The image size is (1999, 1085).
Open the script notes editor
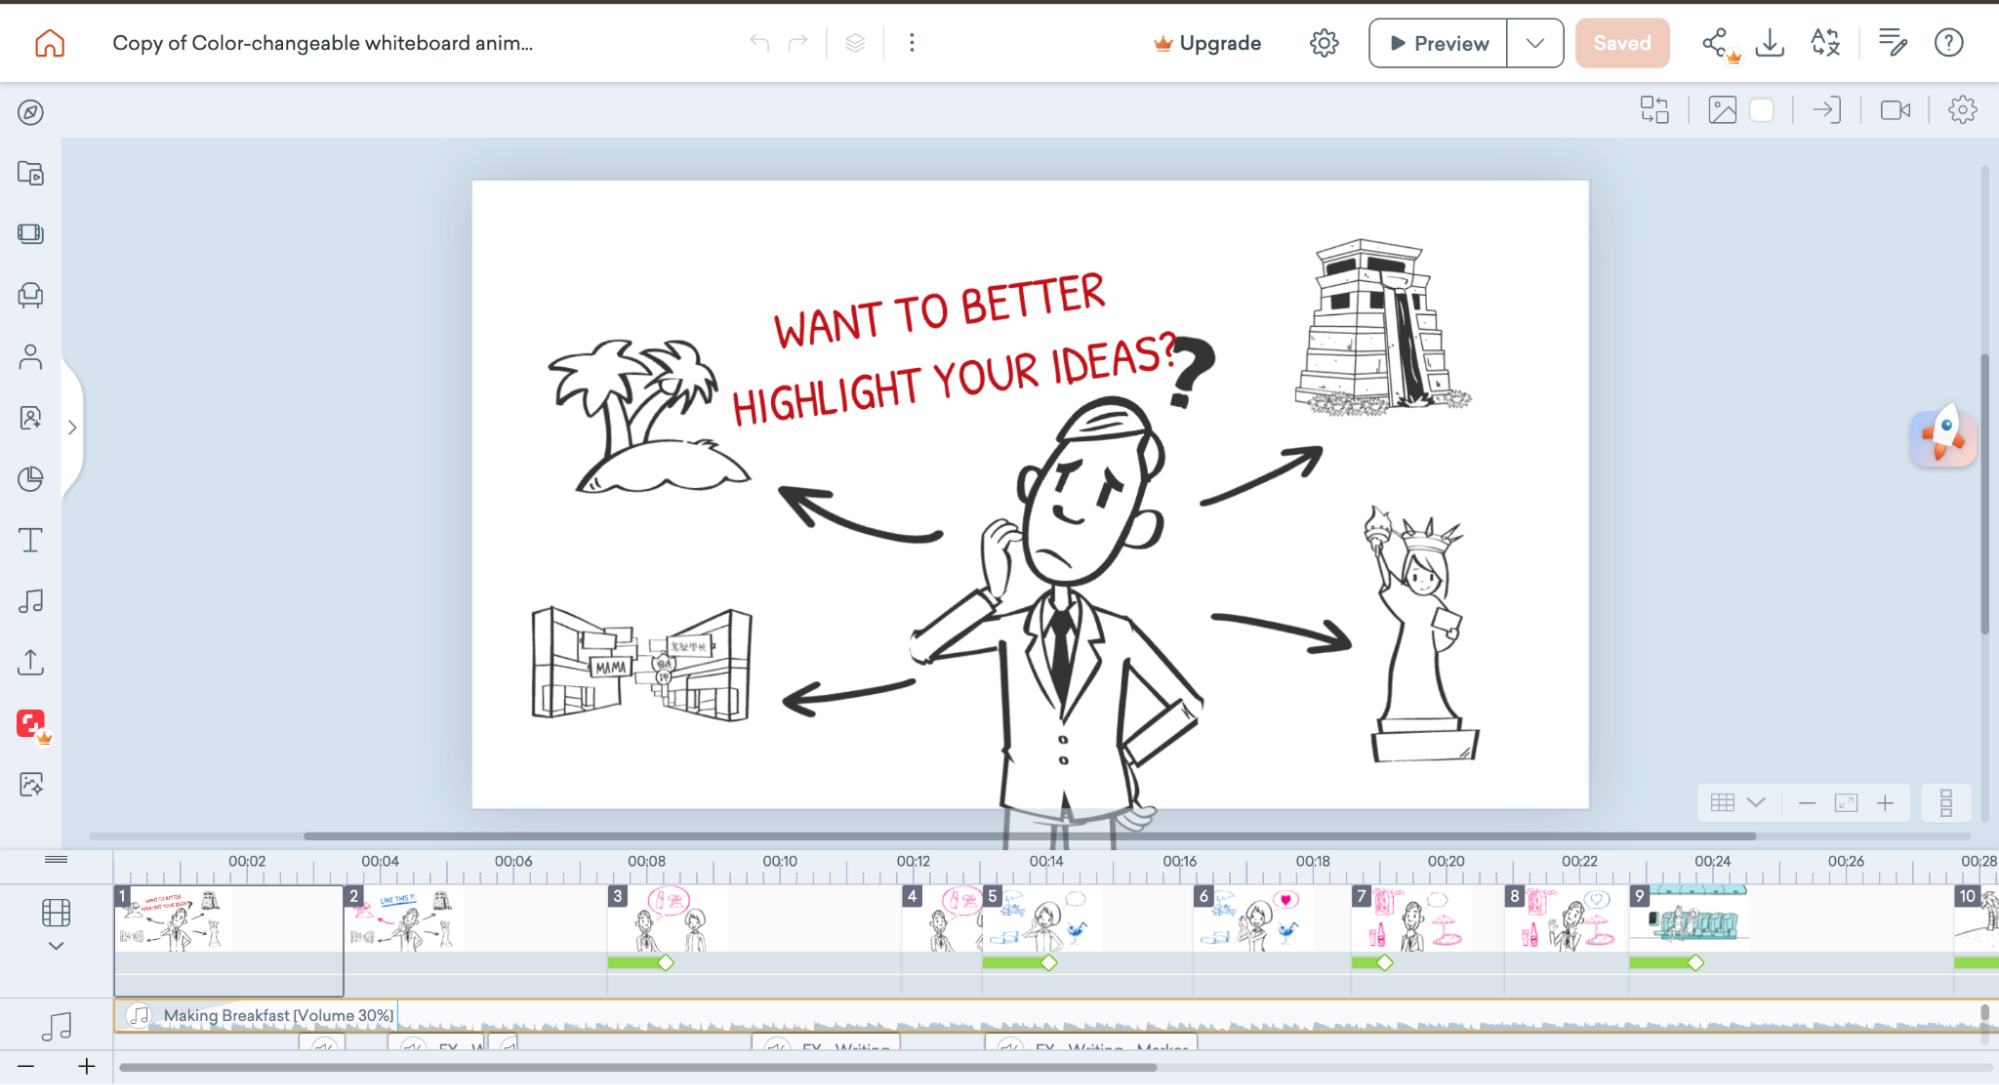coord(1892,43)
